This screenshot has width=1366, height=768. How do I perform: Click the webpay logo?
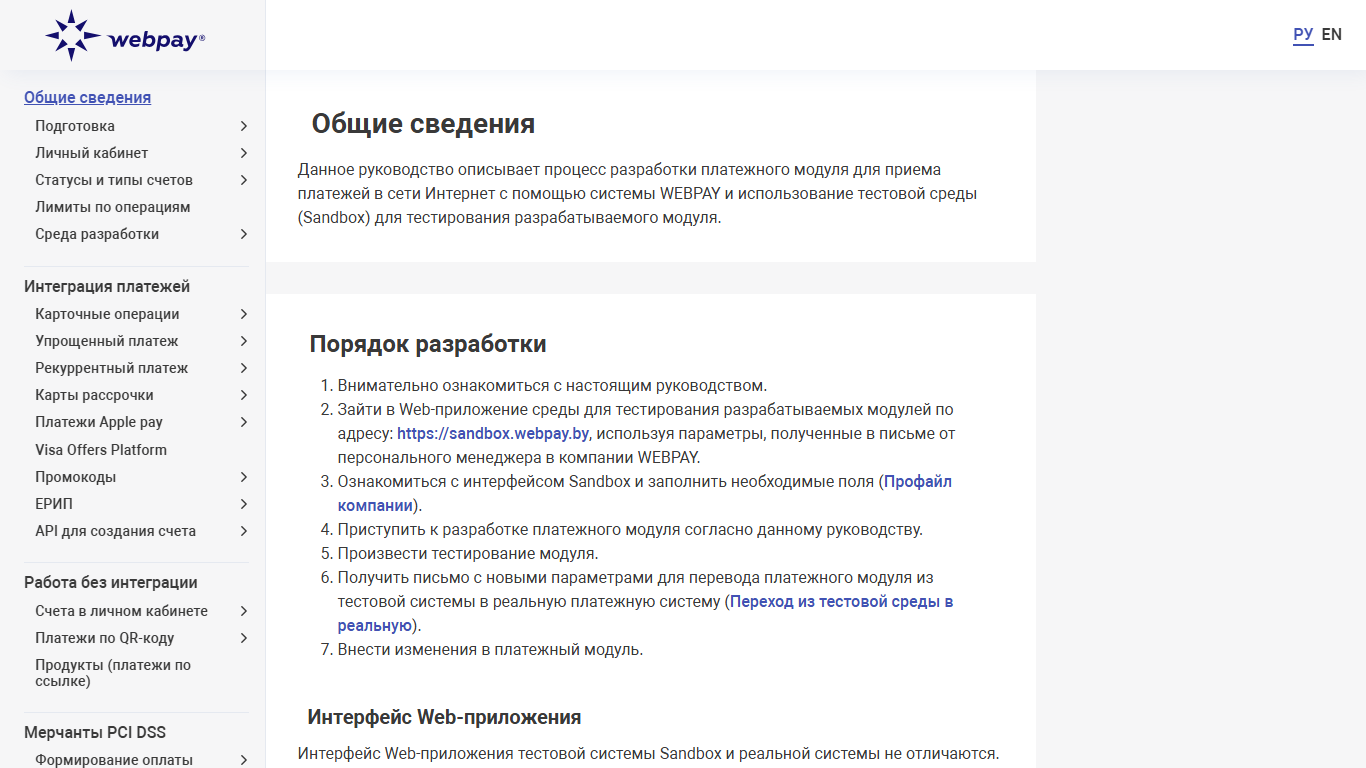(x=125, y=36)
